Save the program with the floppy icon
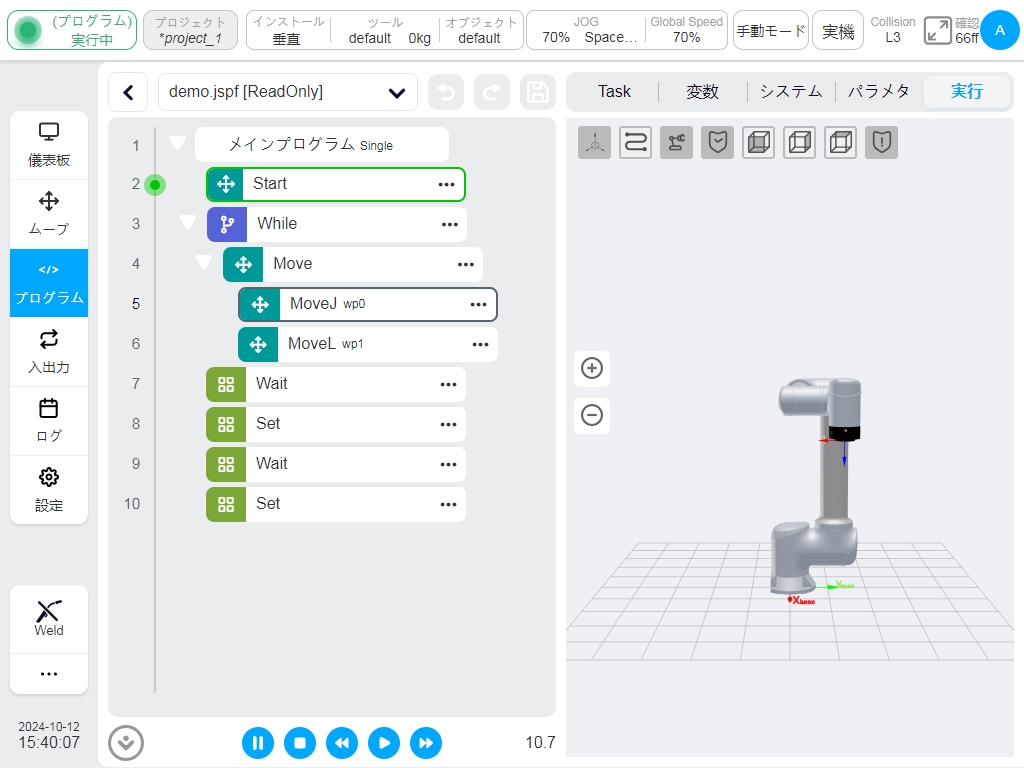The image size is (1024, 768). [x=537, y=92]
